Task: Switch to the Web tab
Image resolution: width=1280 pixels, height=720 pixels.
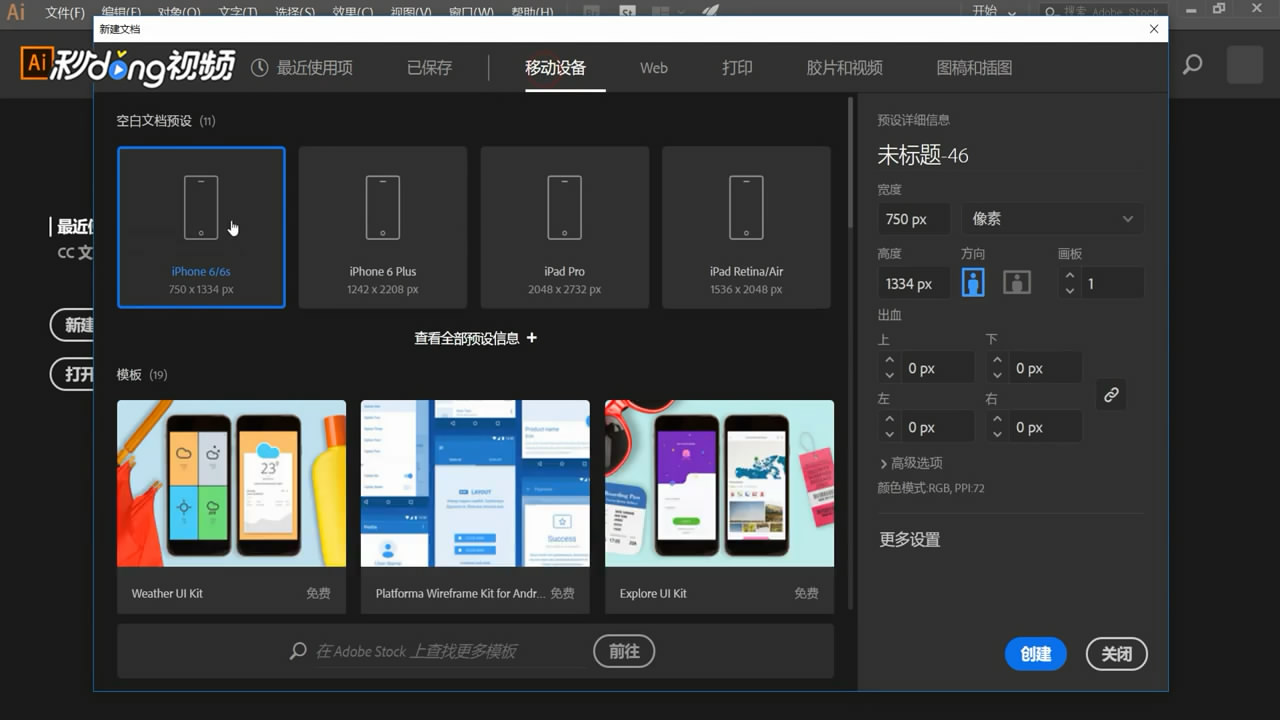Action: (654, 68)
